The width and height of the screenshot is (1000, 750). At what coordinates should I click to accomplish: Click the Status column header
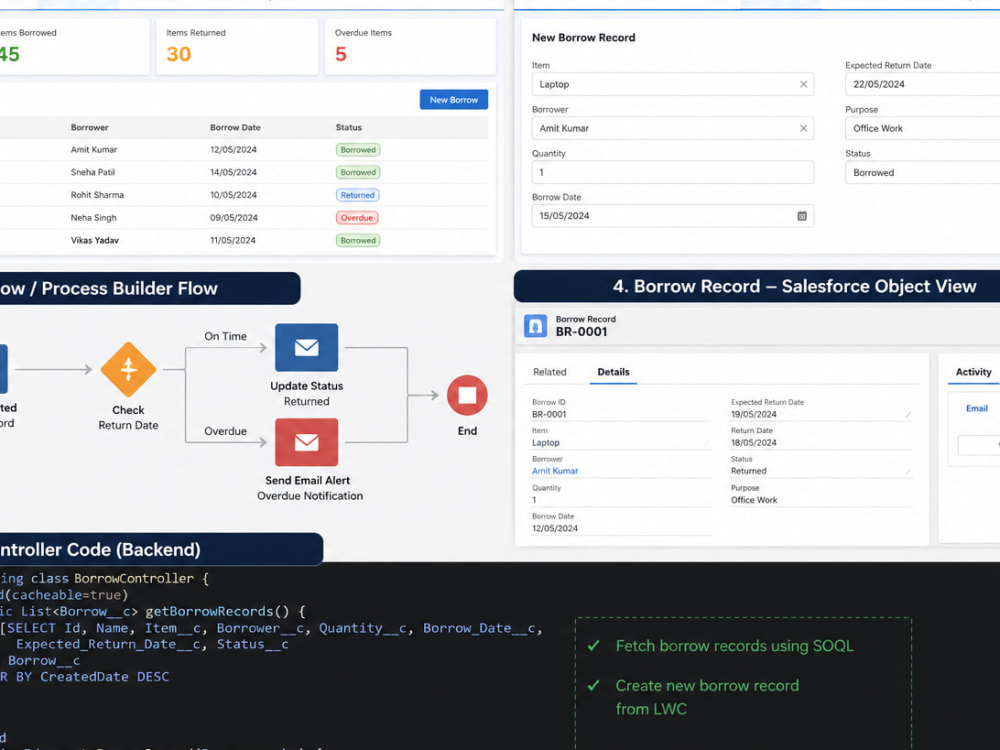(x=349, y=128)
